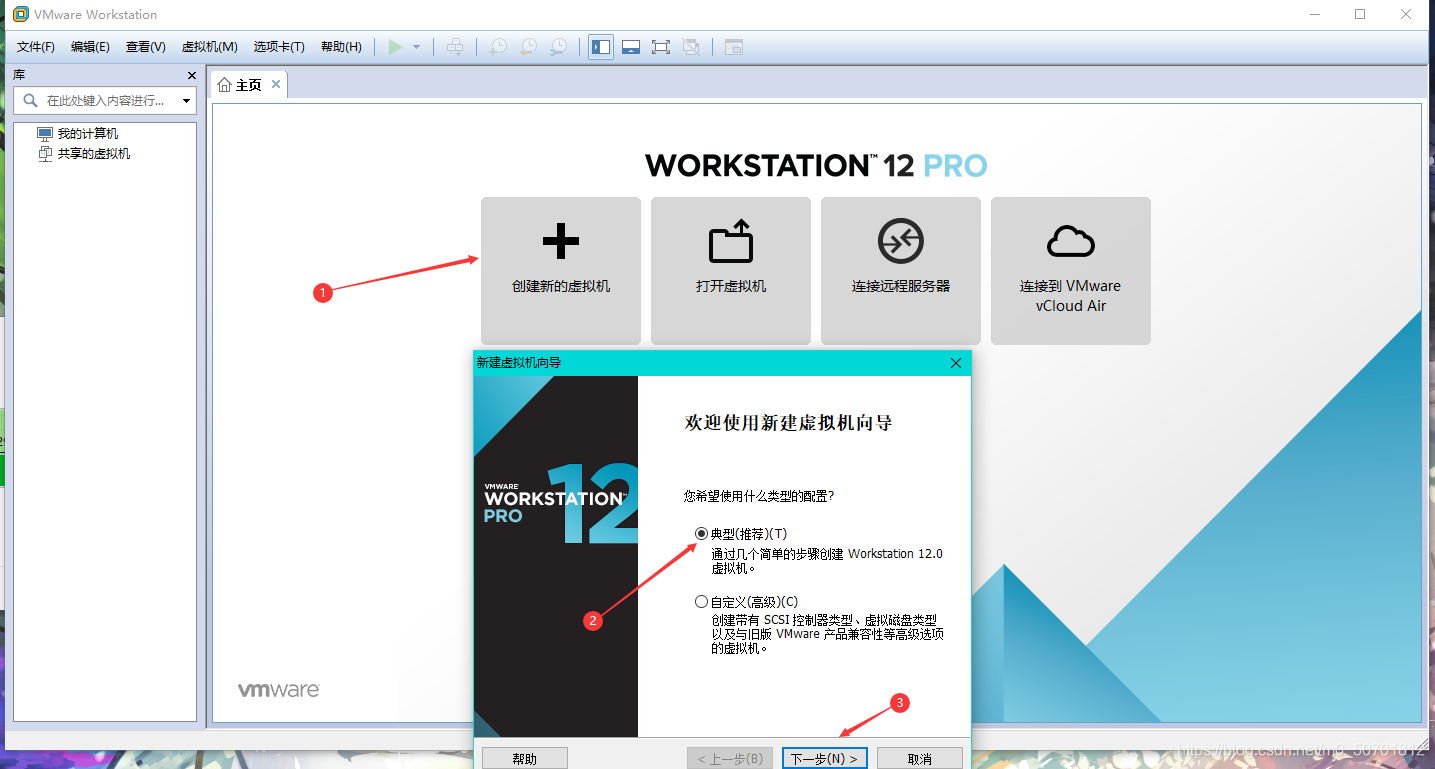Click the full screen mode icon
Image resolution: width=1435 pixels, height=769 pixels.
pyautogui.click(x=660, y=47)
